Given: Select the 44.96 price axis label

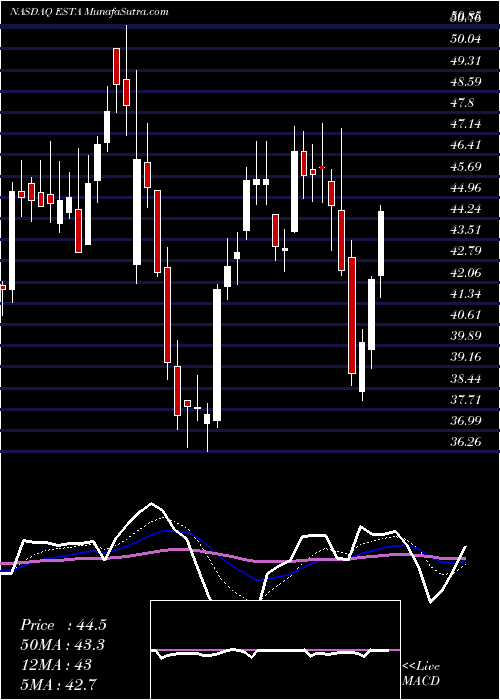Looking at the screenshot, I should pyautogui.click(x=466, y=188).
